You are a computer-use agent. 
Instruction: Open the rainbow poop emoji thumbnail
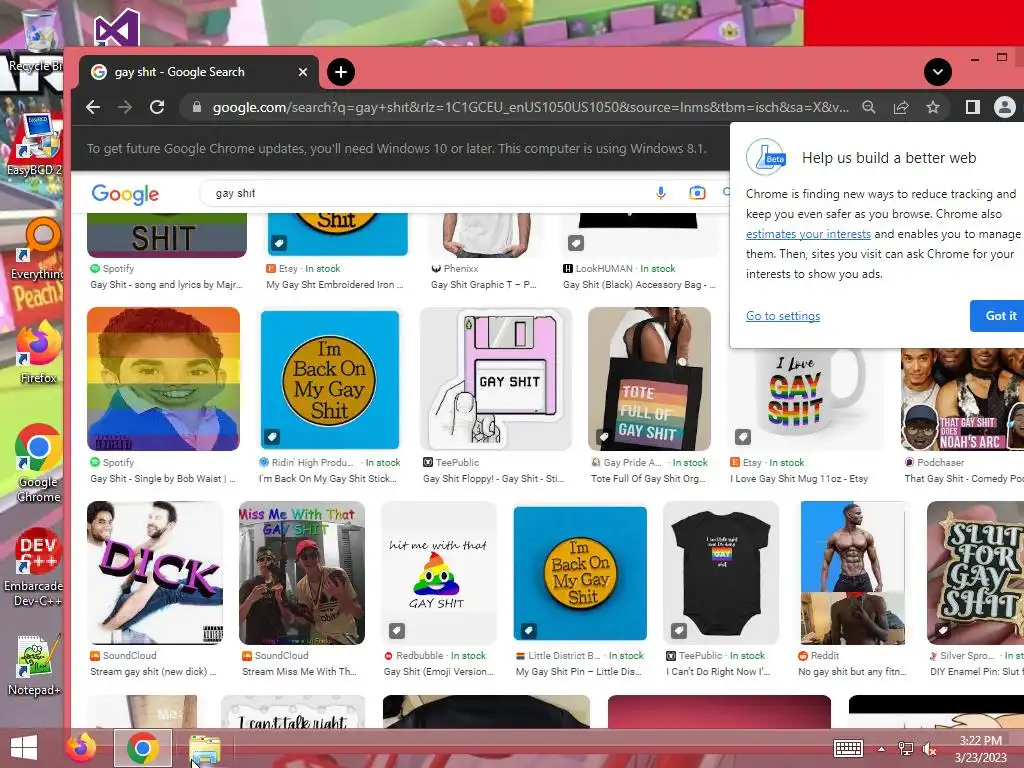[439, 573]
